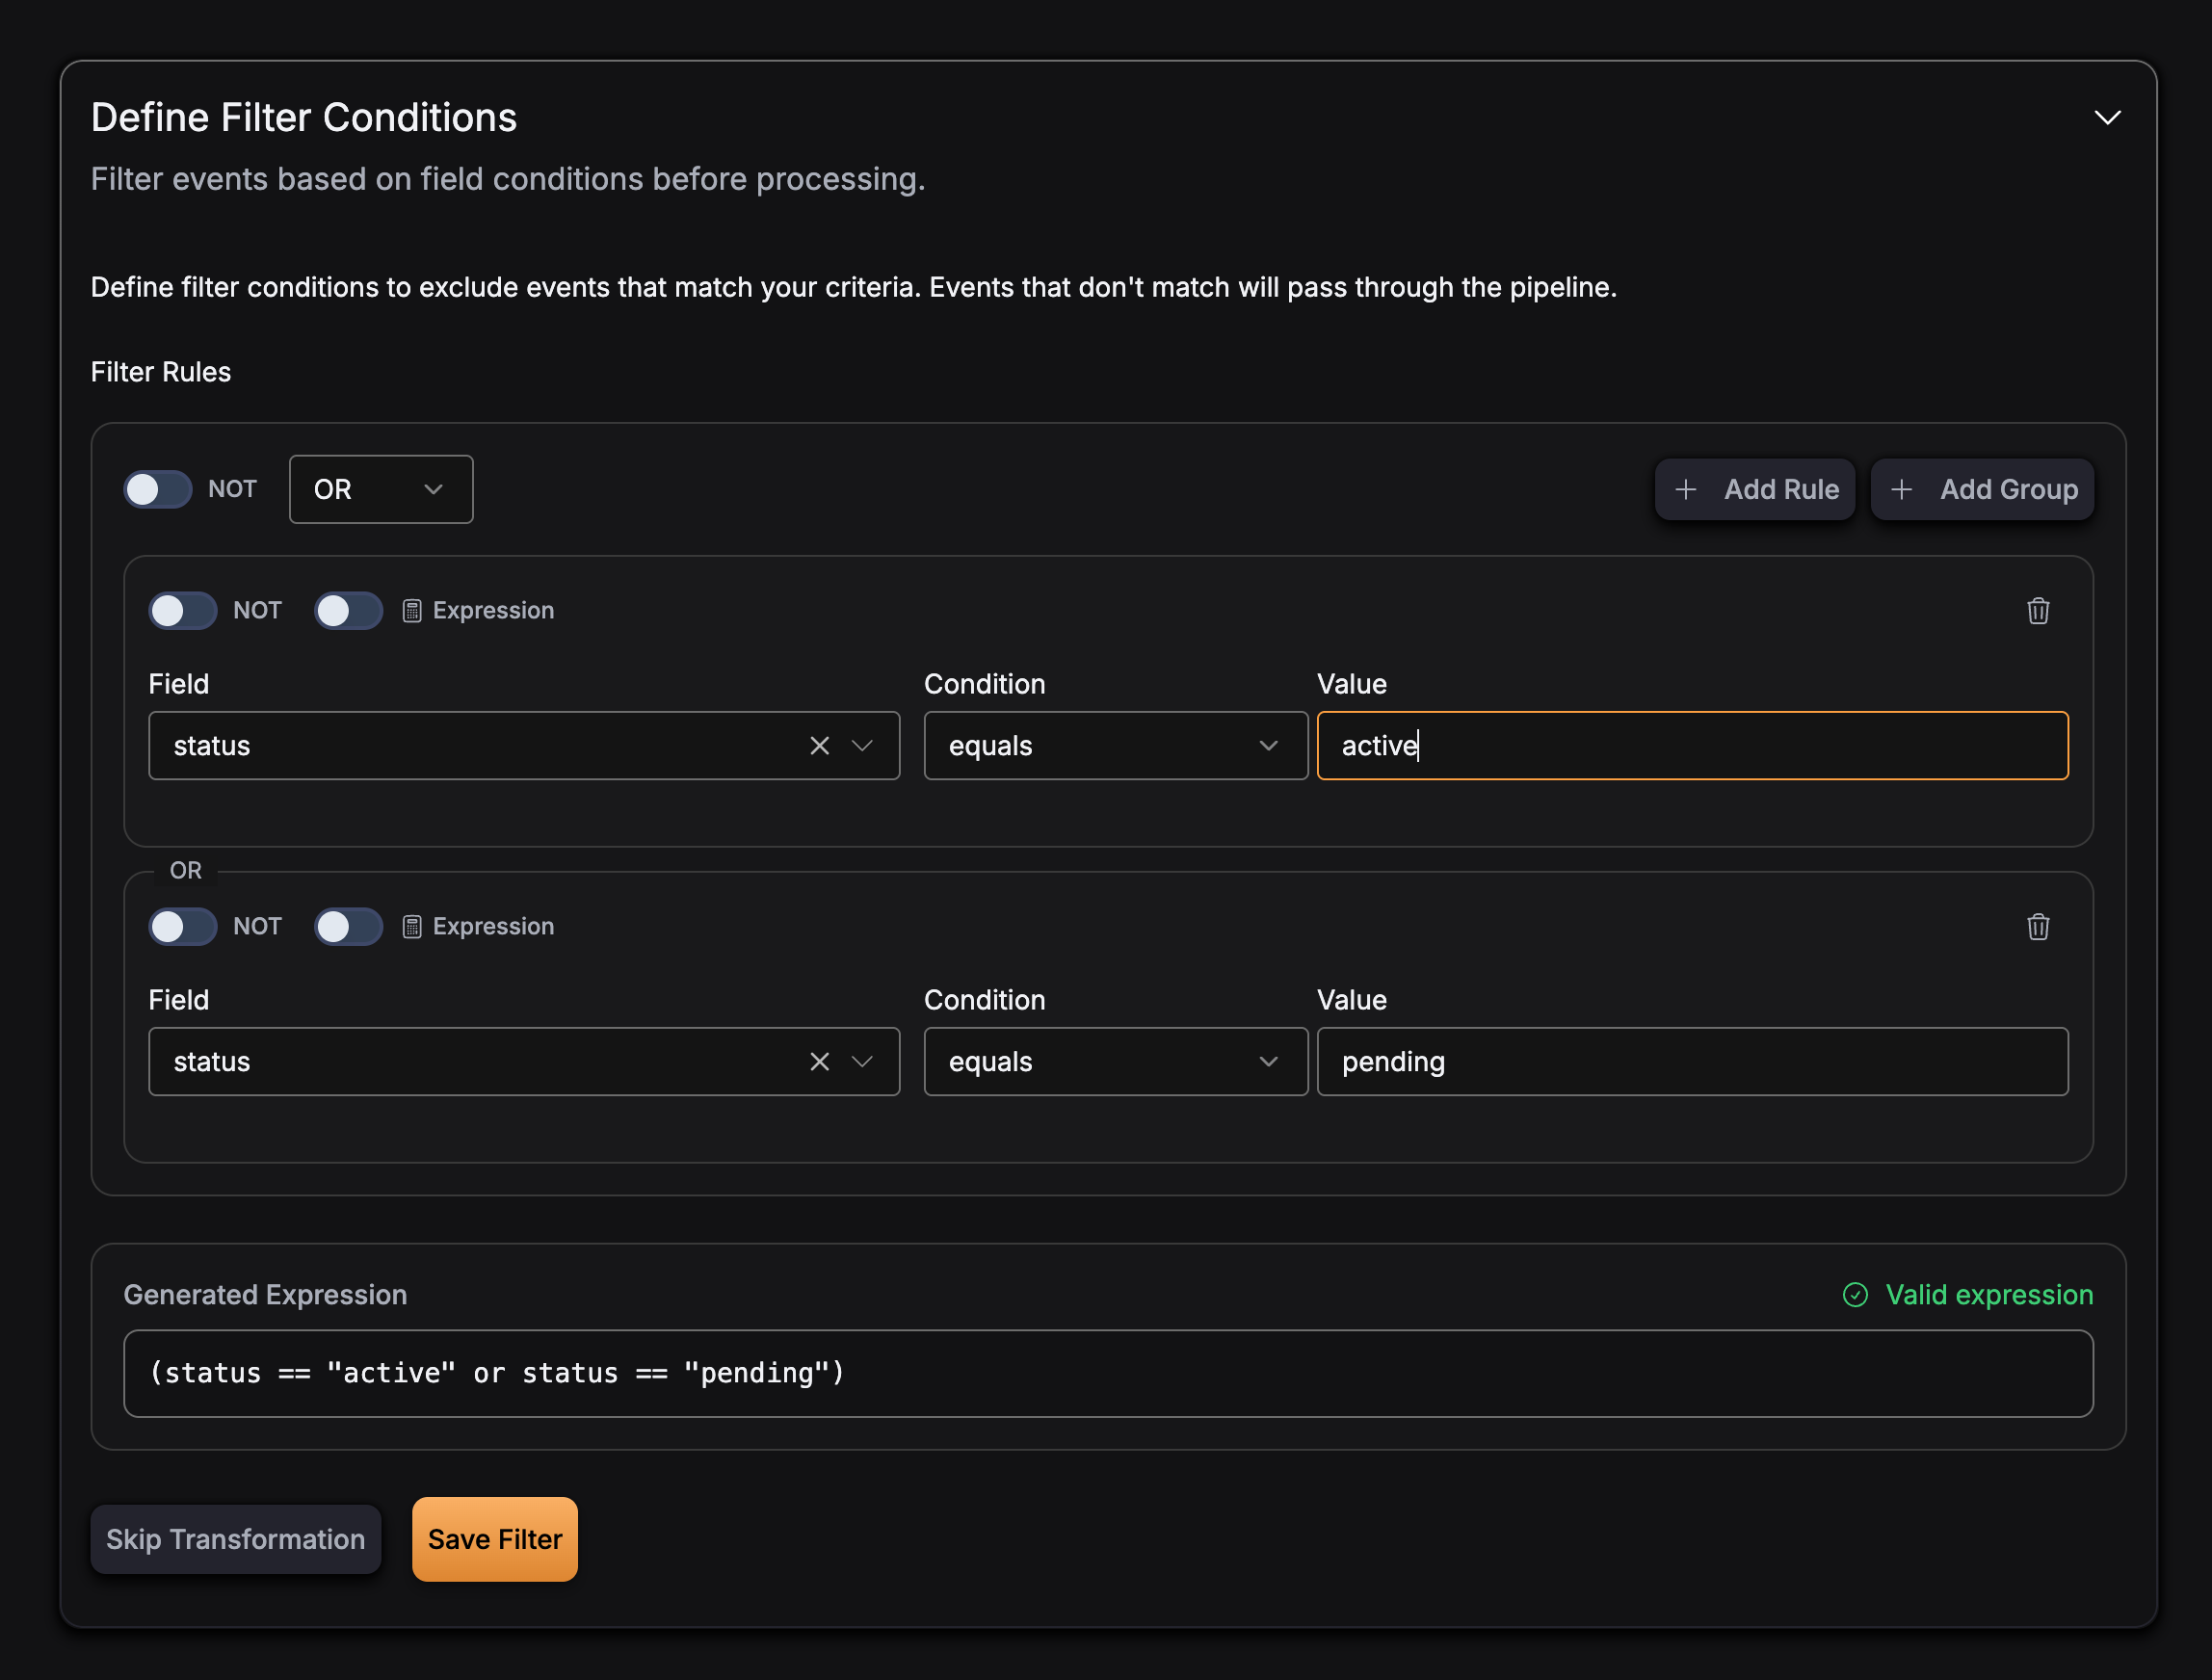Delete the second status equals pending rule
This screenshot has height=1680, width=2212.
pyautogui.click(x=2040, y=927)
